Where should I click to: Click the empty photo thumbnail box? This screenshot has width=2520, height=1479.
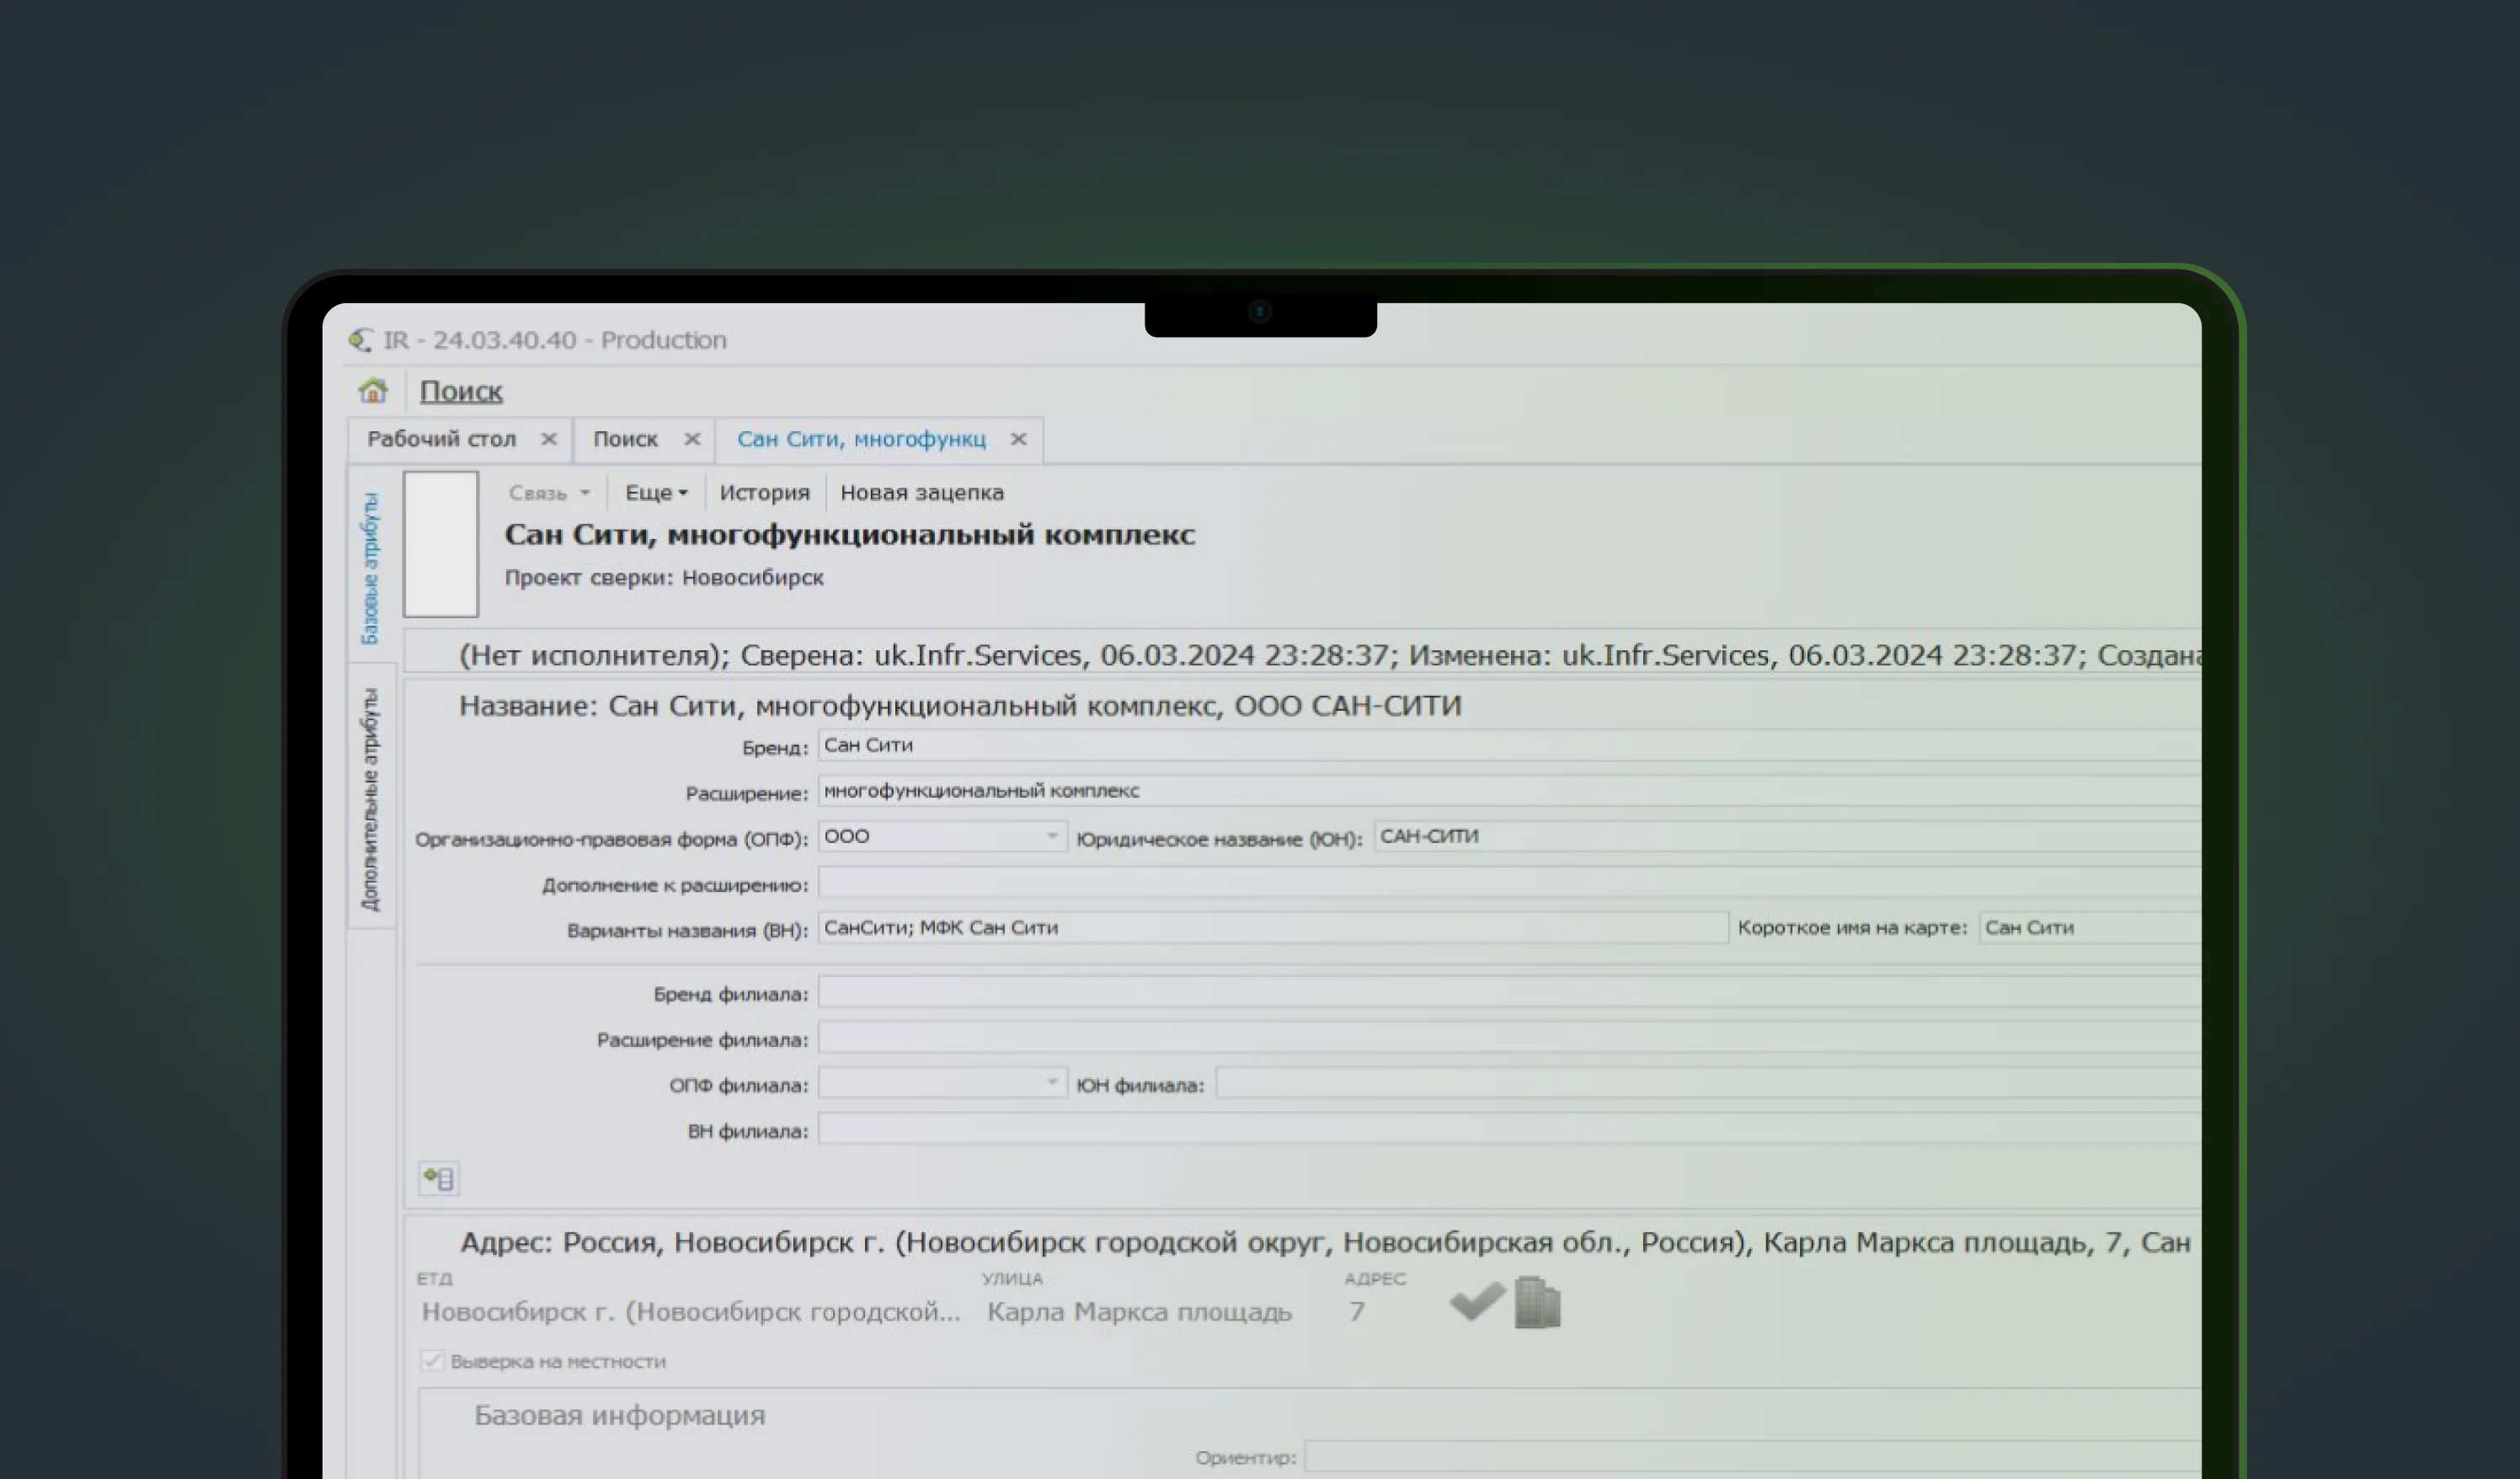(x=441, y=543)
